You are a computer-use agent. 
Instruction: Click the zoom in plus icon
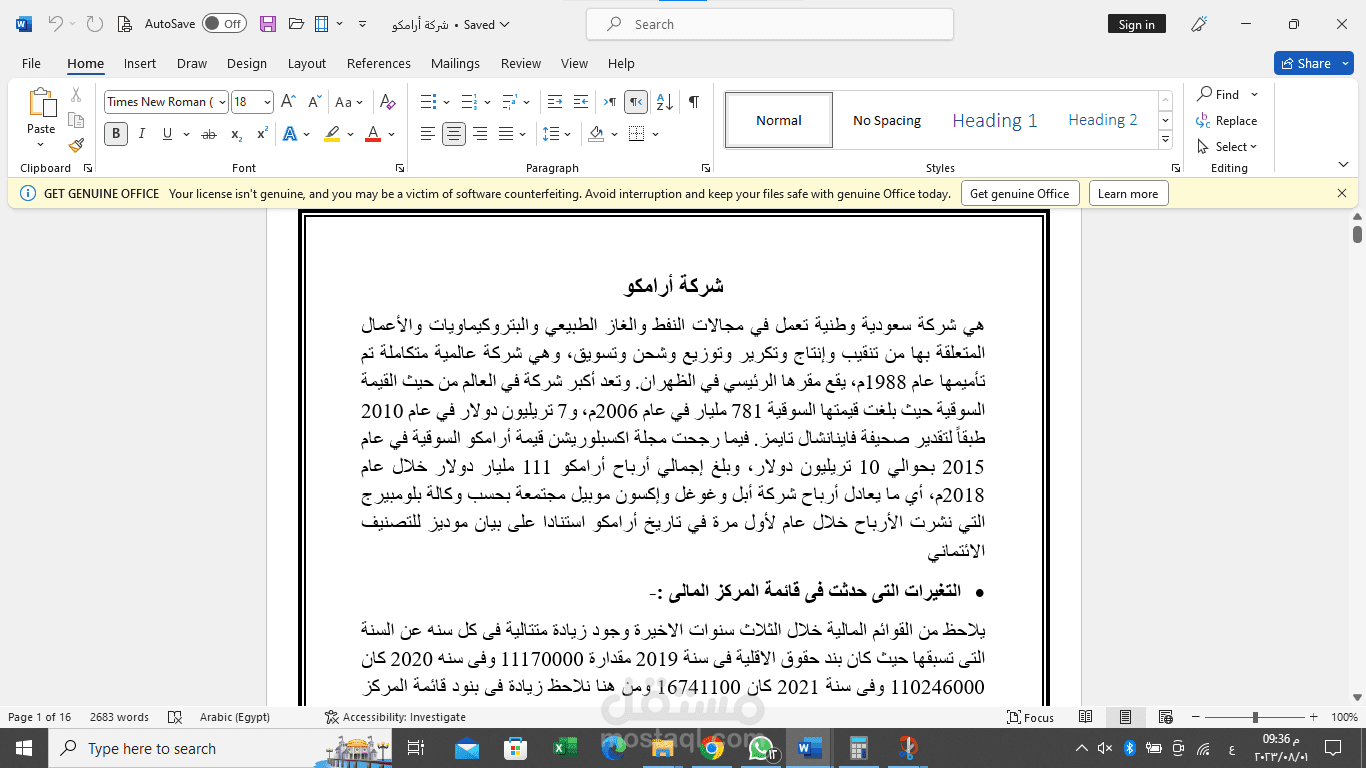point(1315,717)
